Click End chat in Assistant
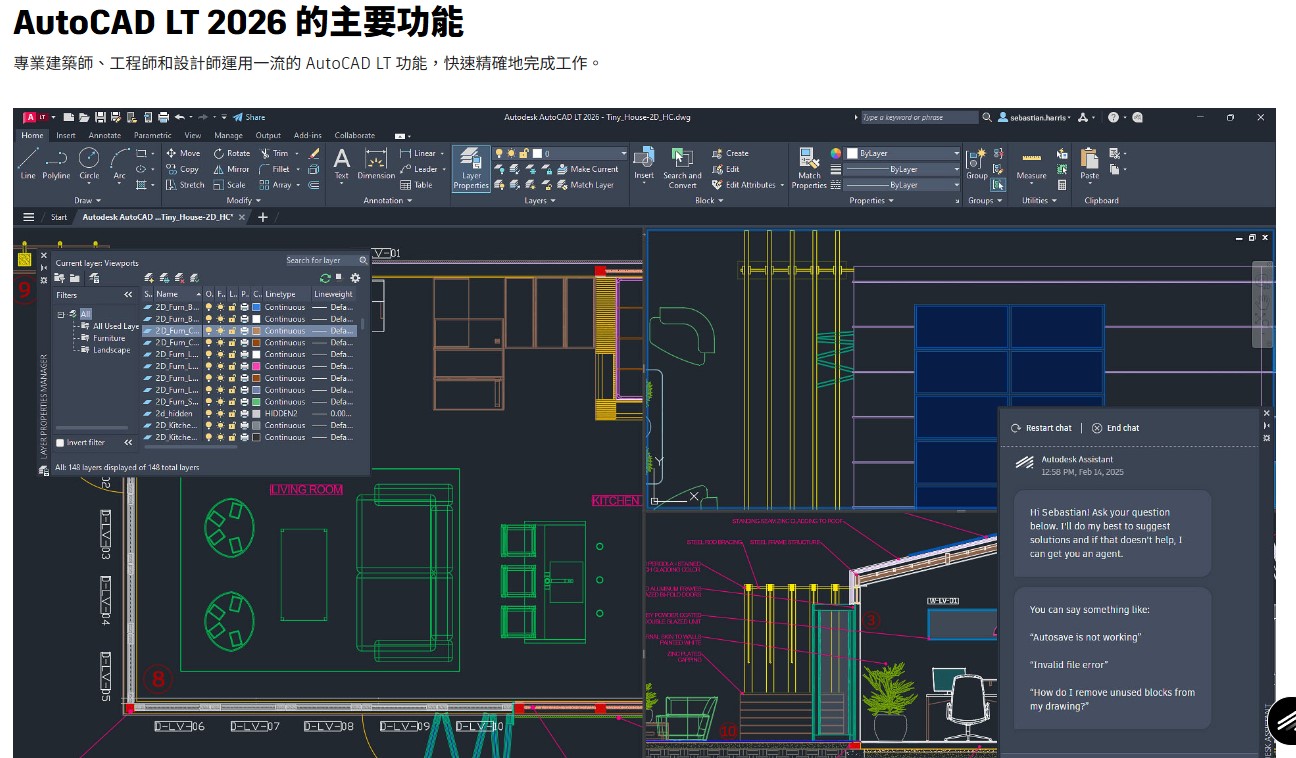 point(1115,428)
